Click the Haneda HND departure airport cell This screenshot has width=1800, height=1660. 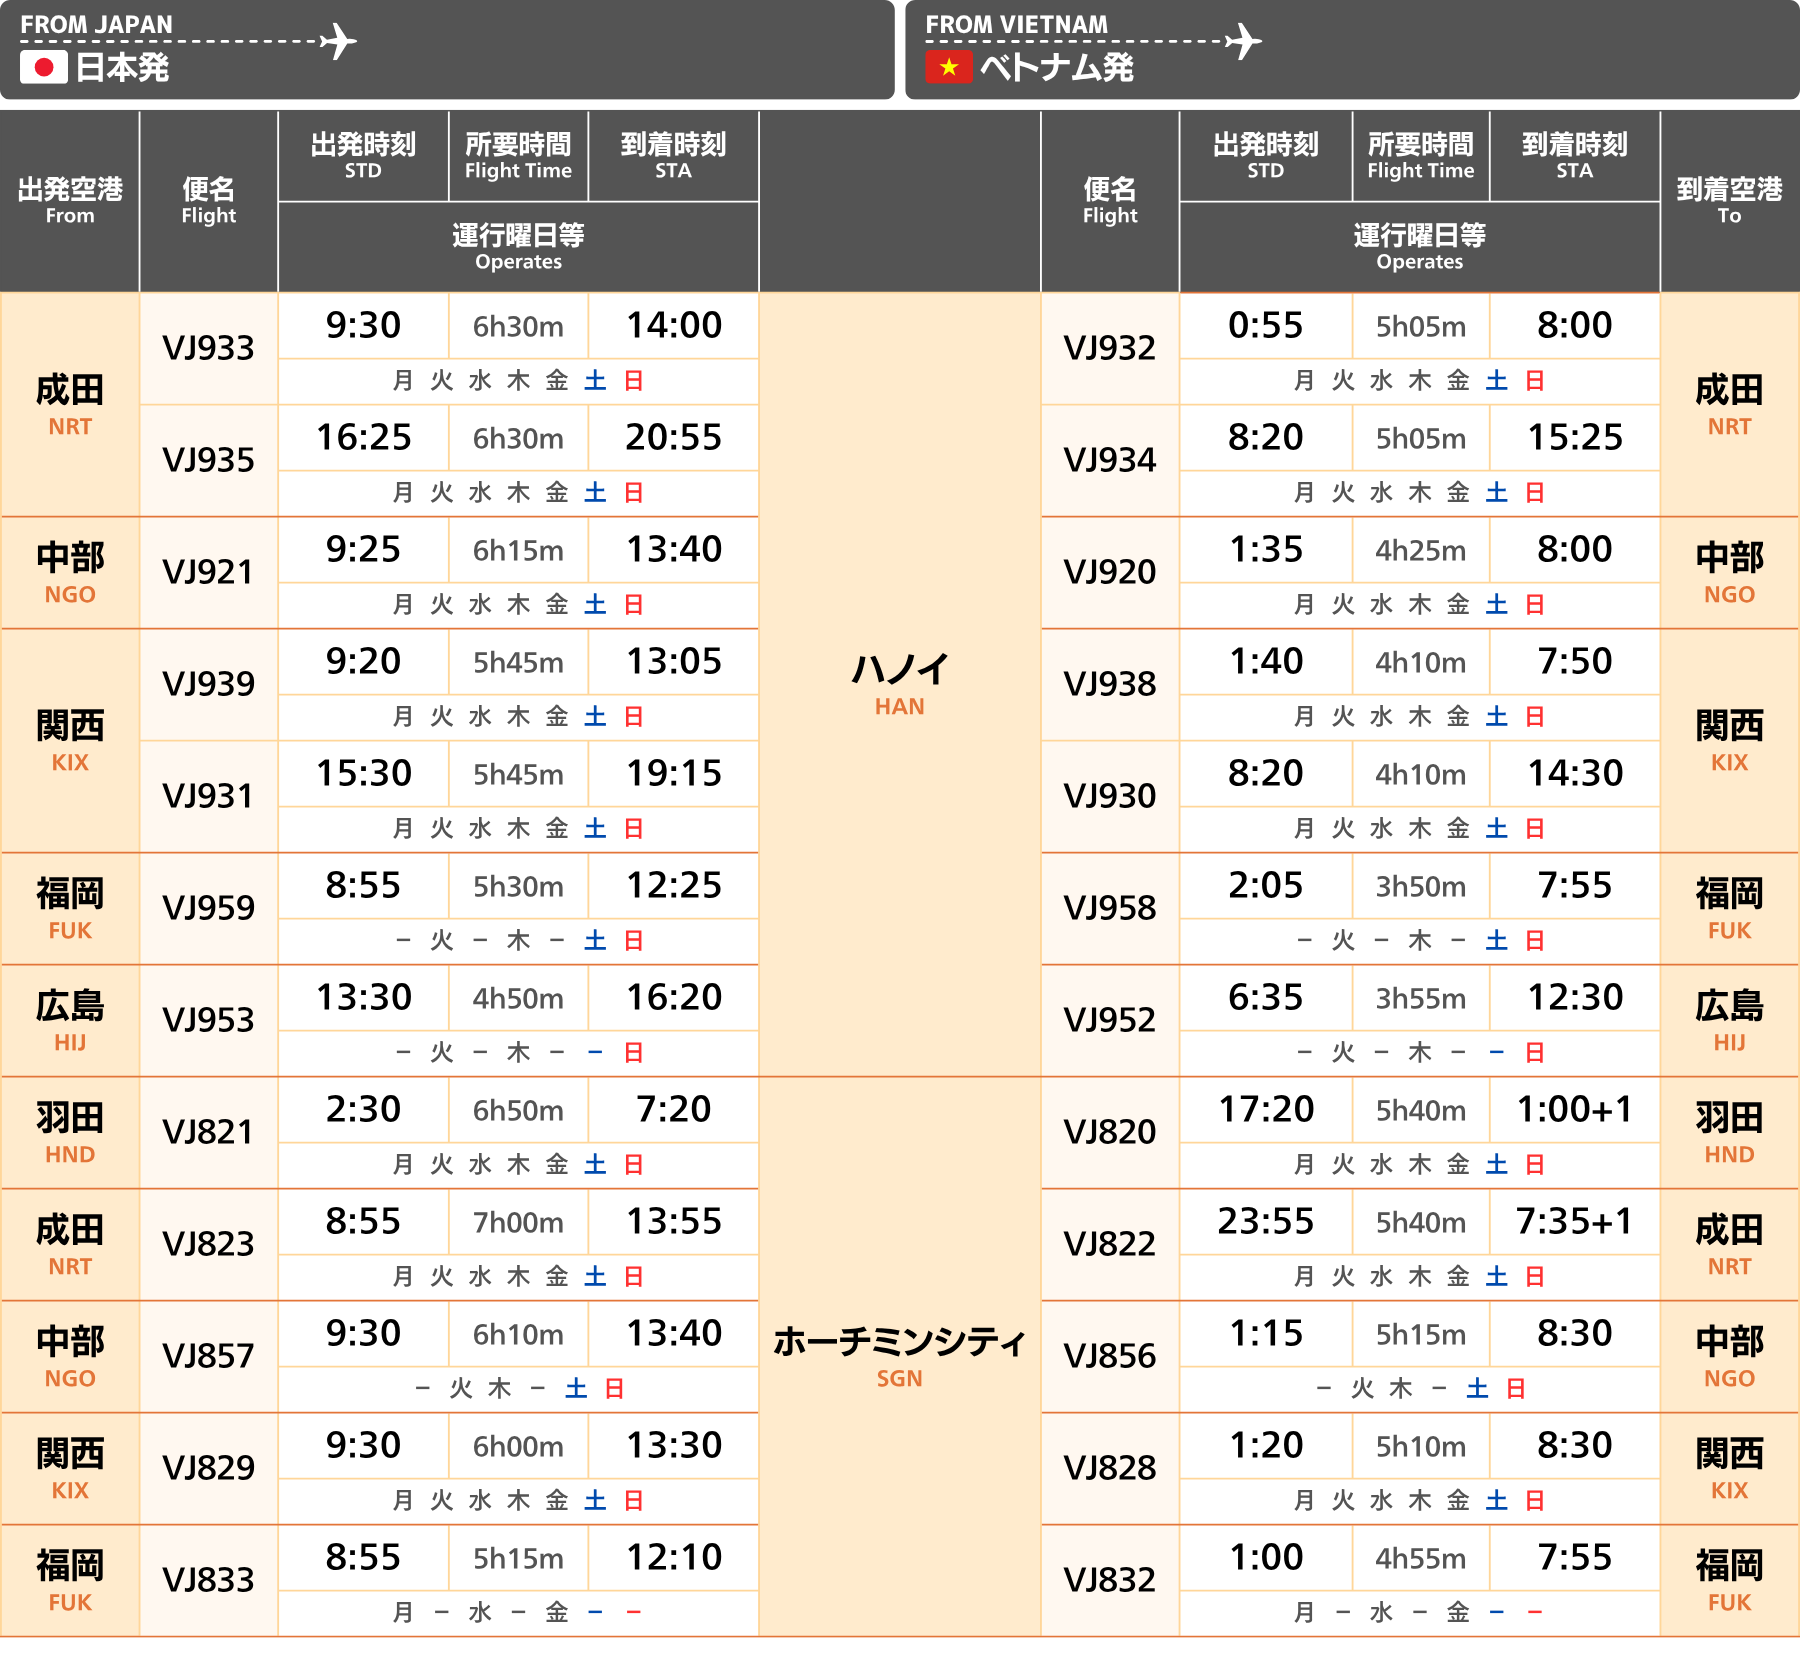(70, 1132)
